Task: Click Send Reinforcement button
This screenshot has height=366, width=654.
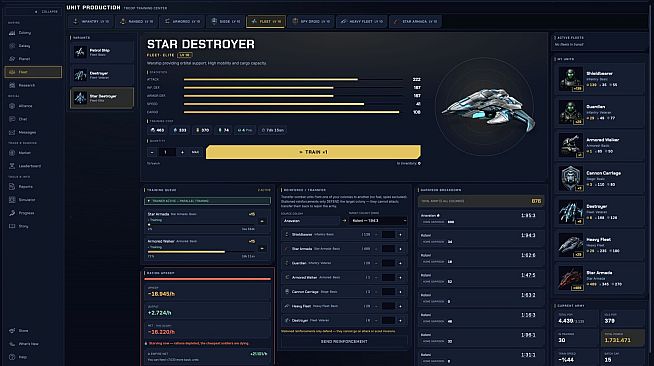Action: 344,341
